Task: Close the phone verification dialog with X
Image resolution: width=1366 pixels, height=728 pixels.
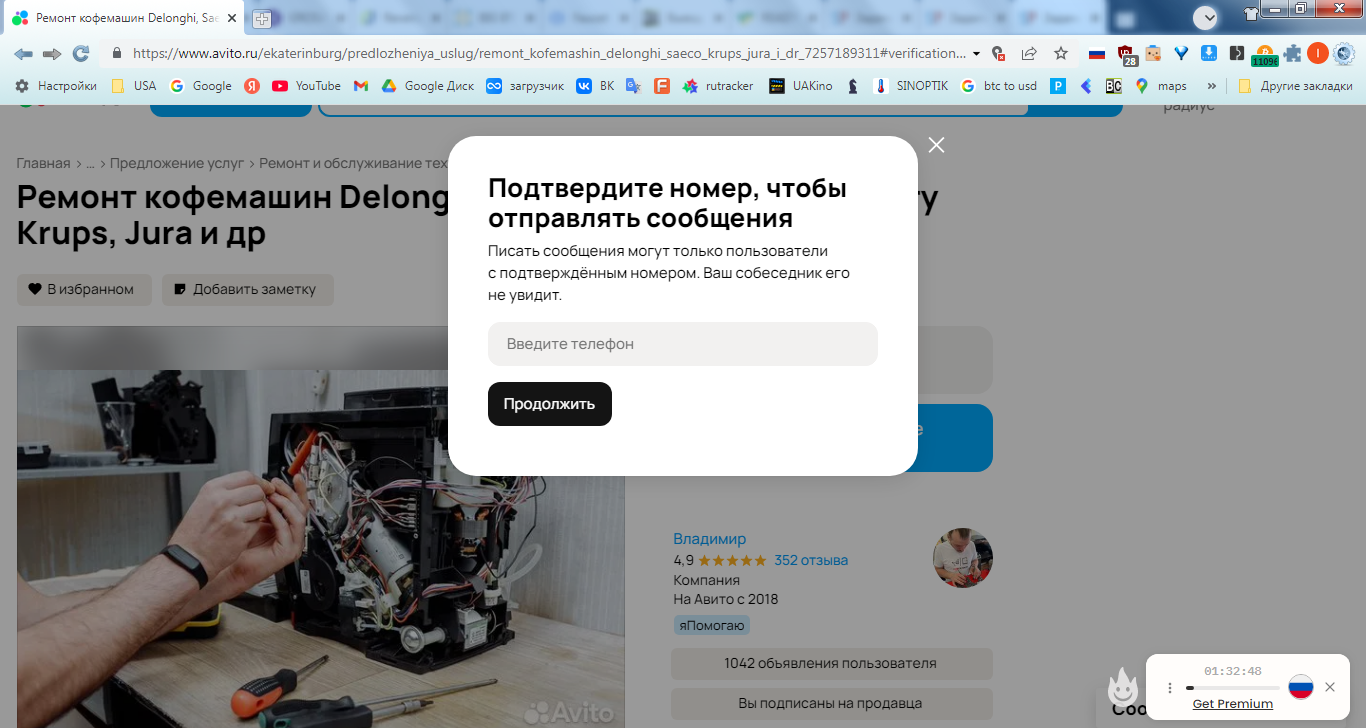Action: 936,145
